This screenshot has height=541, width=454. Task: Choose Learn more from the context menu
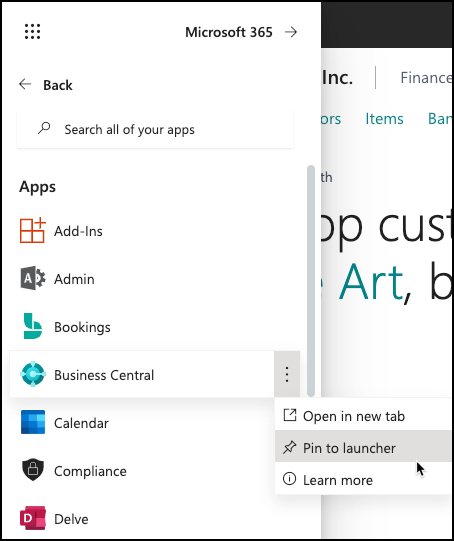click(364, 480)
